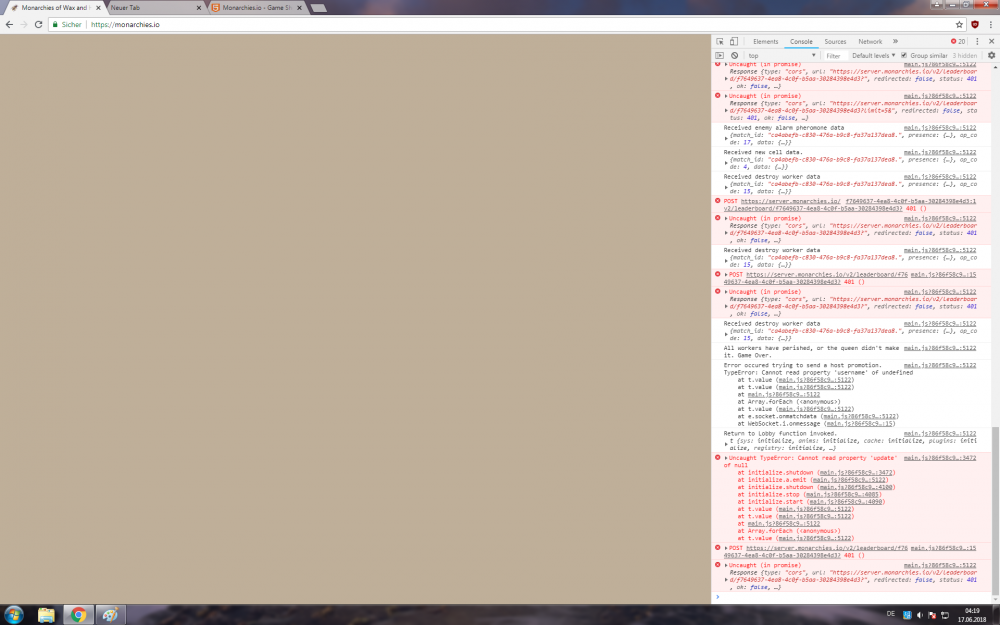
Task: Click the console scrollbar down arrow
Action: 995,601
